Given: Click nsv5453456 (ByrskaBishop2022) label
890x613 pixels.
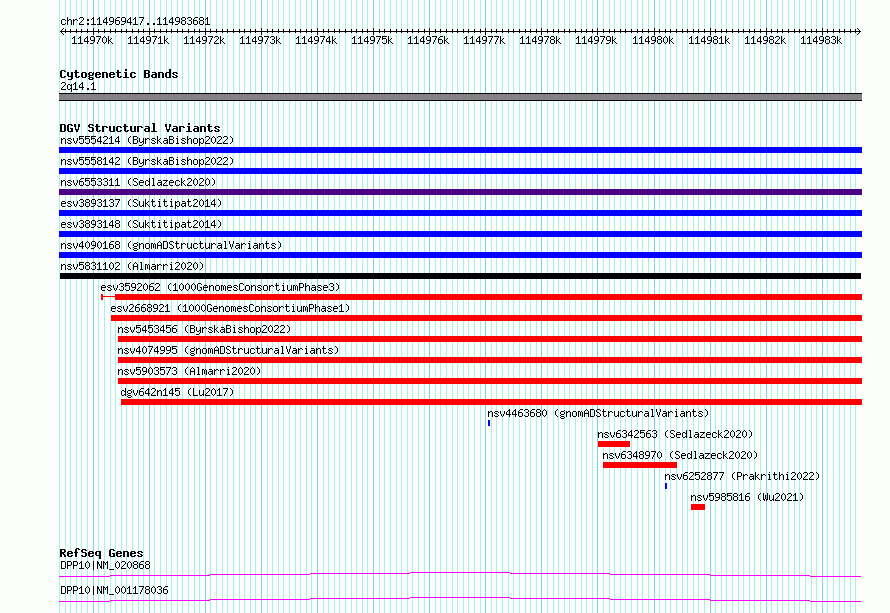Looking at the screenshot, I should pyautogui.click(x=204, y=329).
